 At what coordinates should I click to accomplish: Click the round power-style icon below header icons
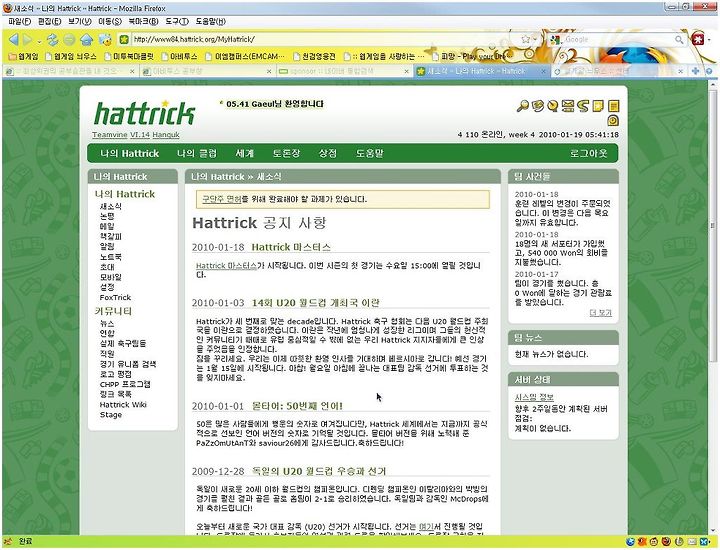(613, 120)
